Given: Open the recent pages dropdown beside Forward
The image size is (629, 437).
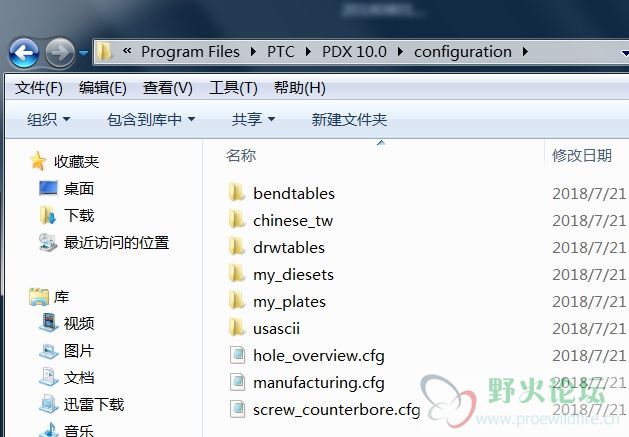Looking at the screenshot, I should coord(83,53).
